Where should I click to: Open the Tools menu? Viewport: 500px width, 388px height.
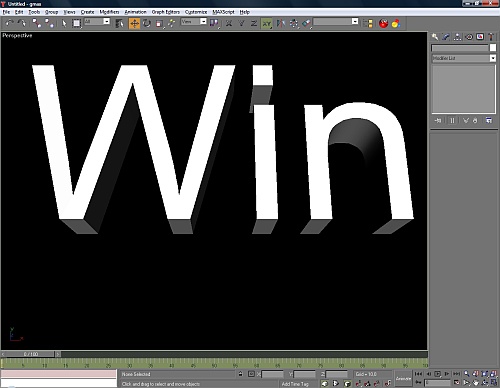34,12
